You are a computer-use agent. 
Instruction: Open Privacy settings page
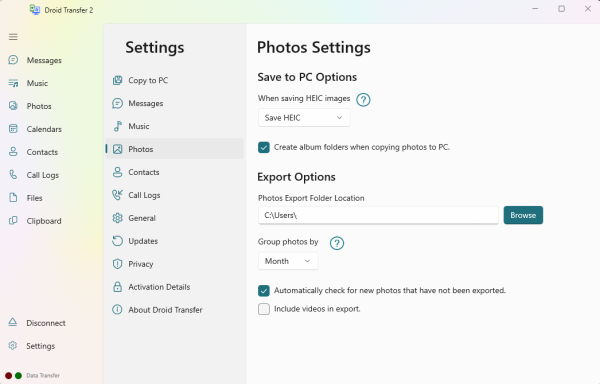(174, 264)
